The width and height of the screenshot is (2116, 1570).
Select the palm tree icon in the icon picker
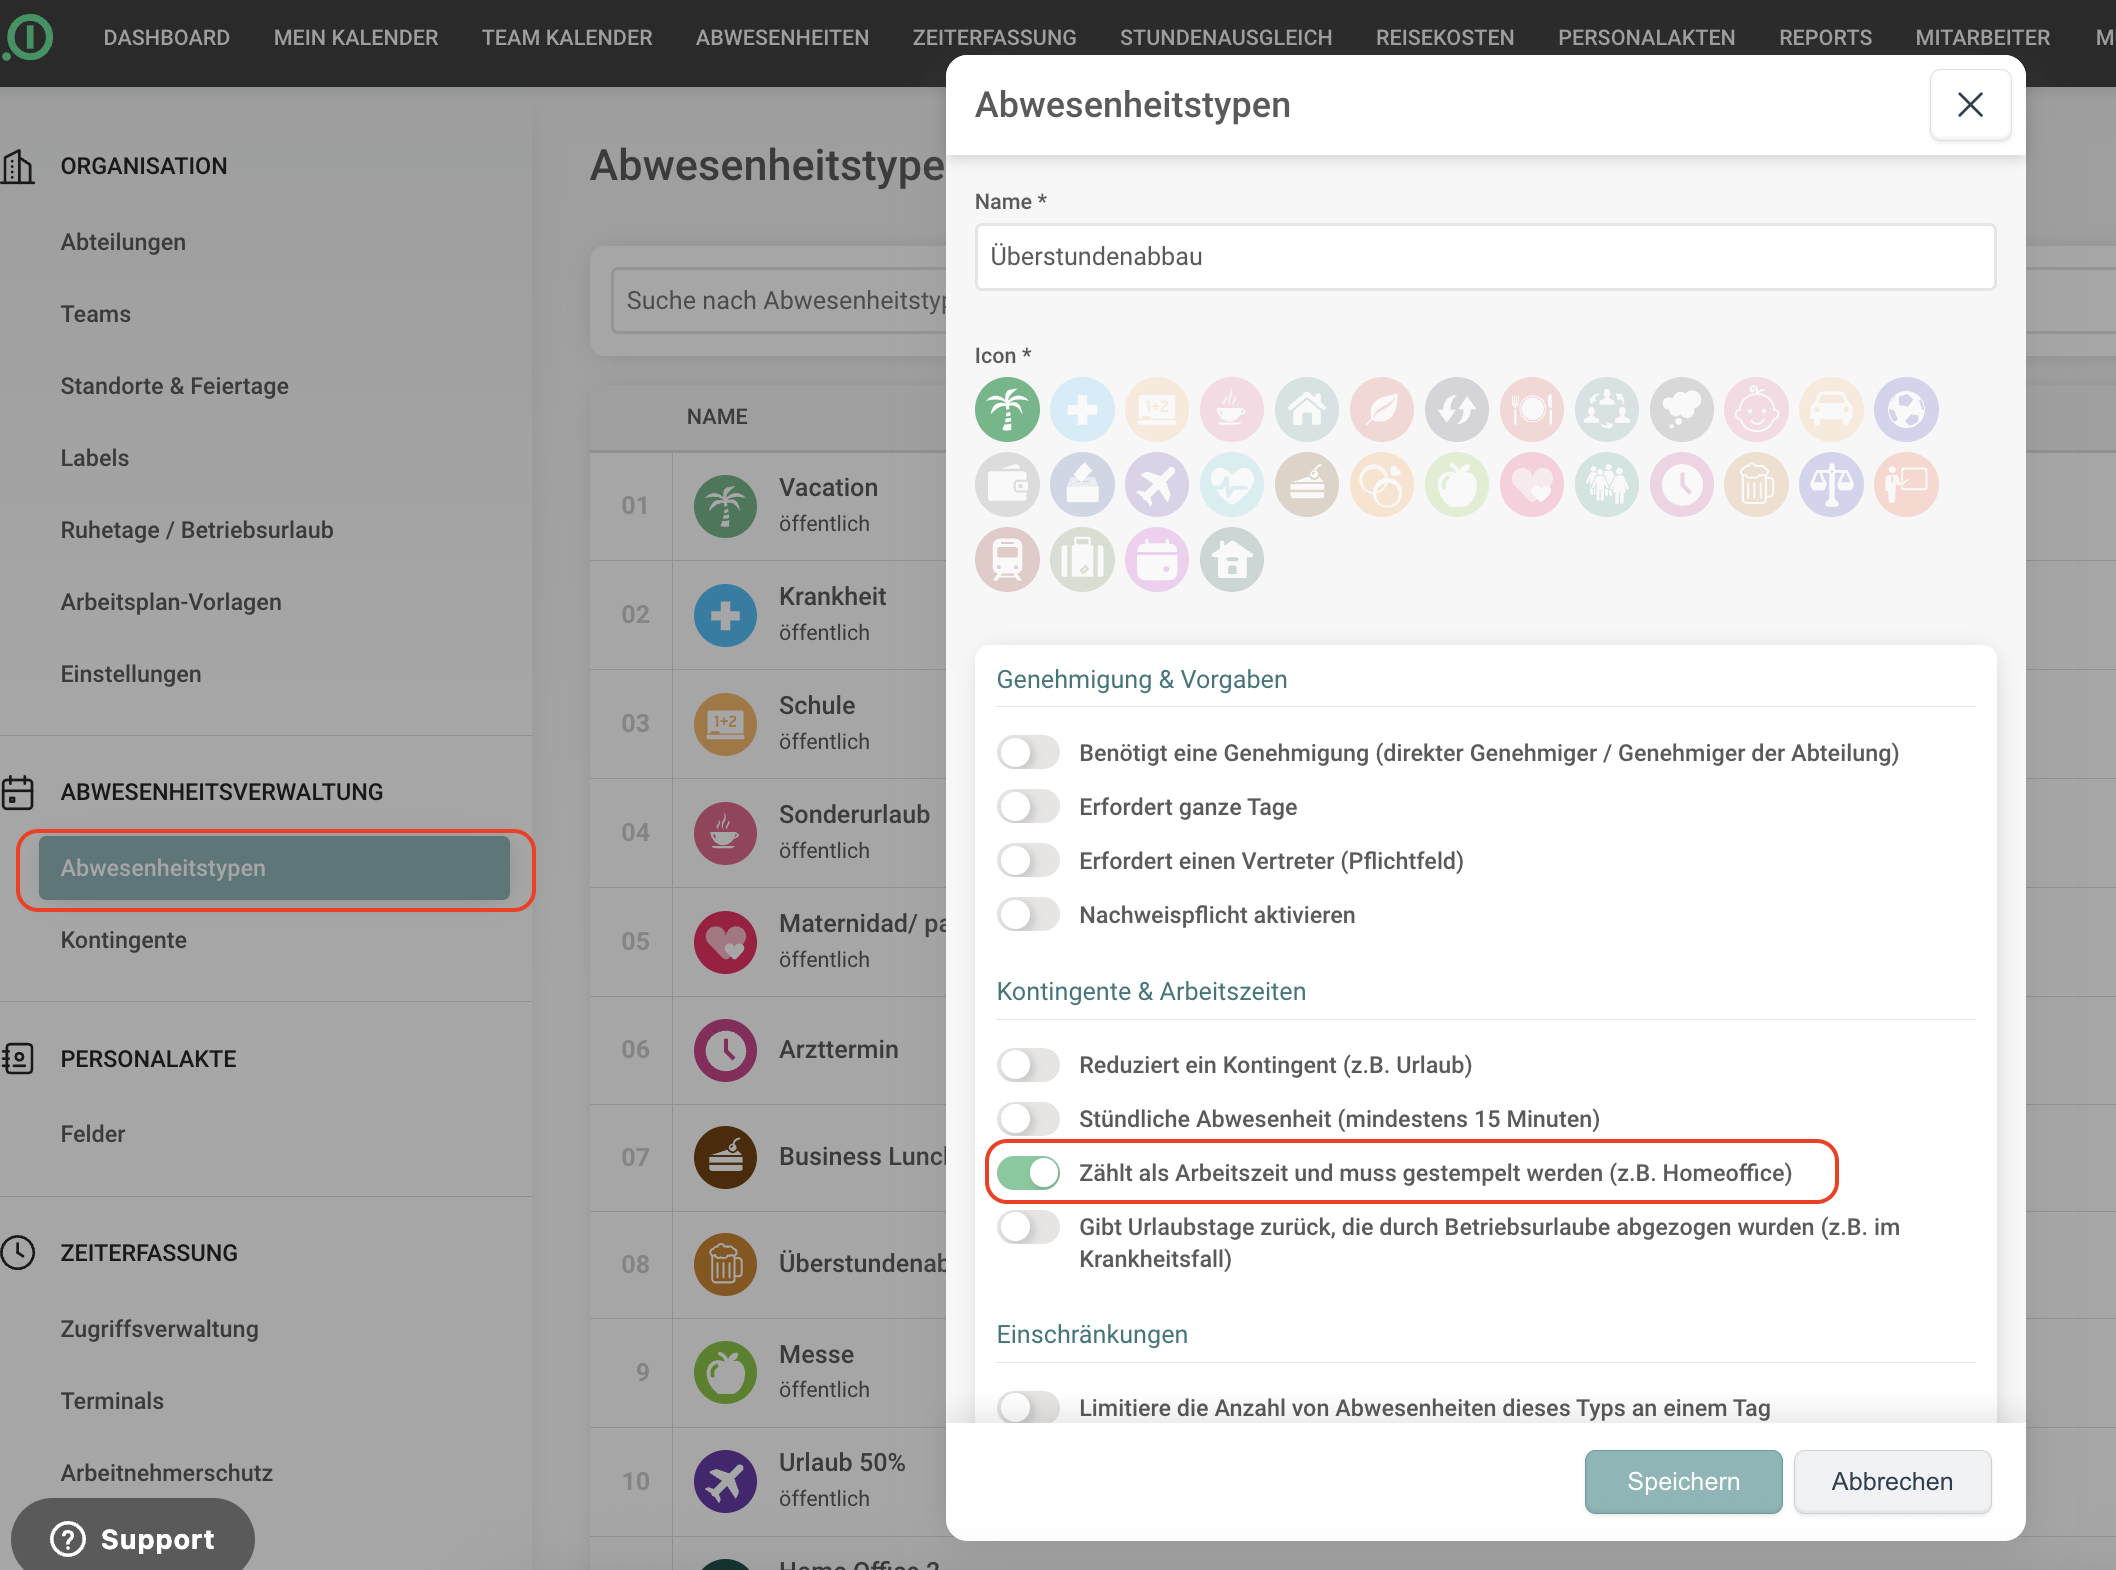[x=1007, y=410]
